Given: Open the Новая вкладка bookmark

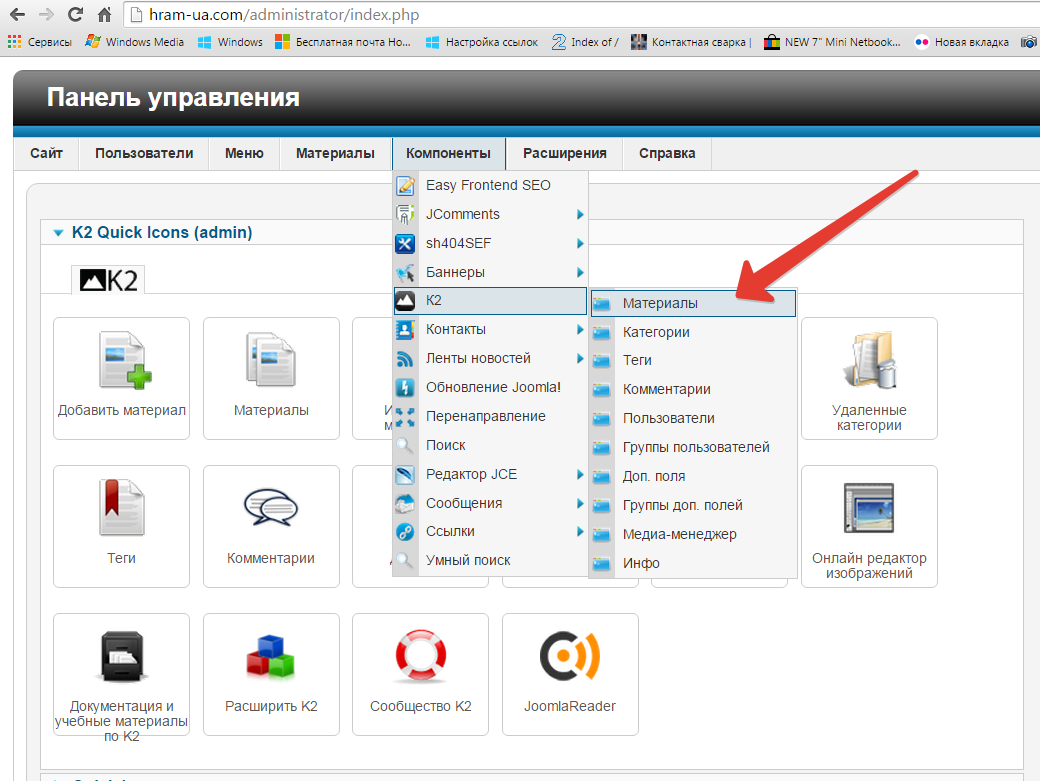Looking at the screenshot, I should point(962,42).
